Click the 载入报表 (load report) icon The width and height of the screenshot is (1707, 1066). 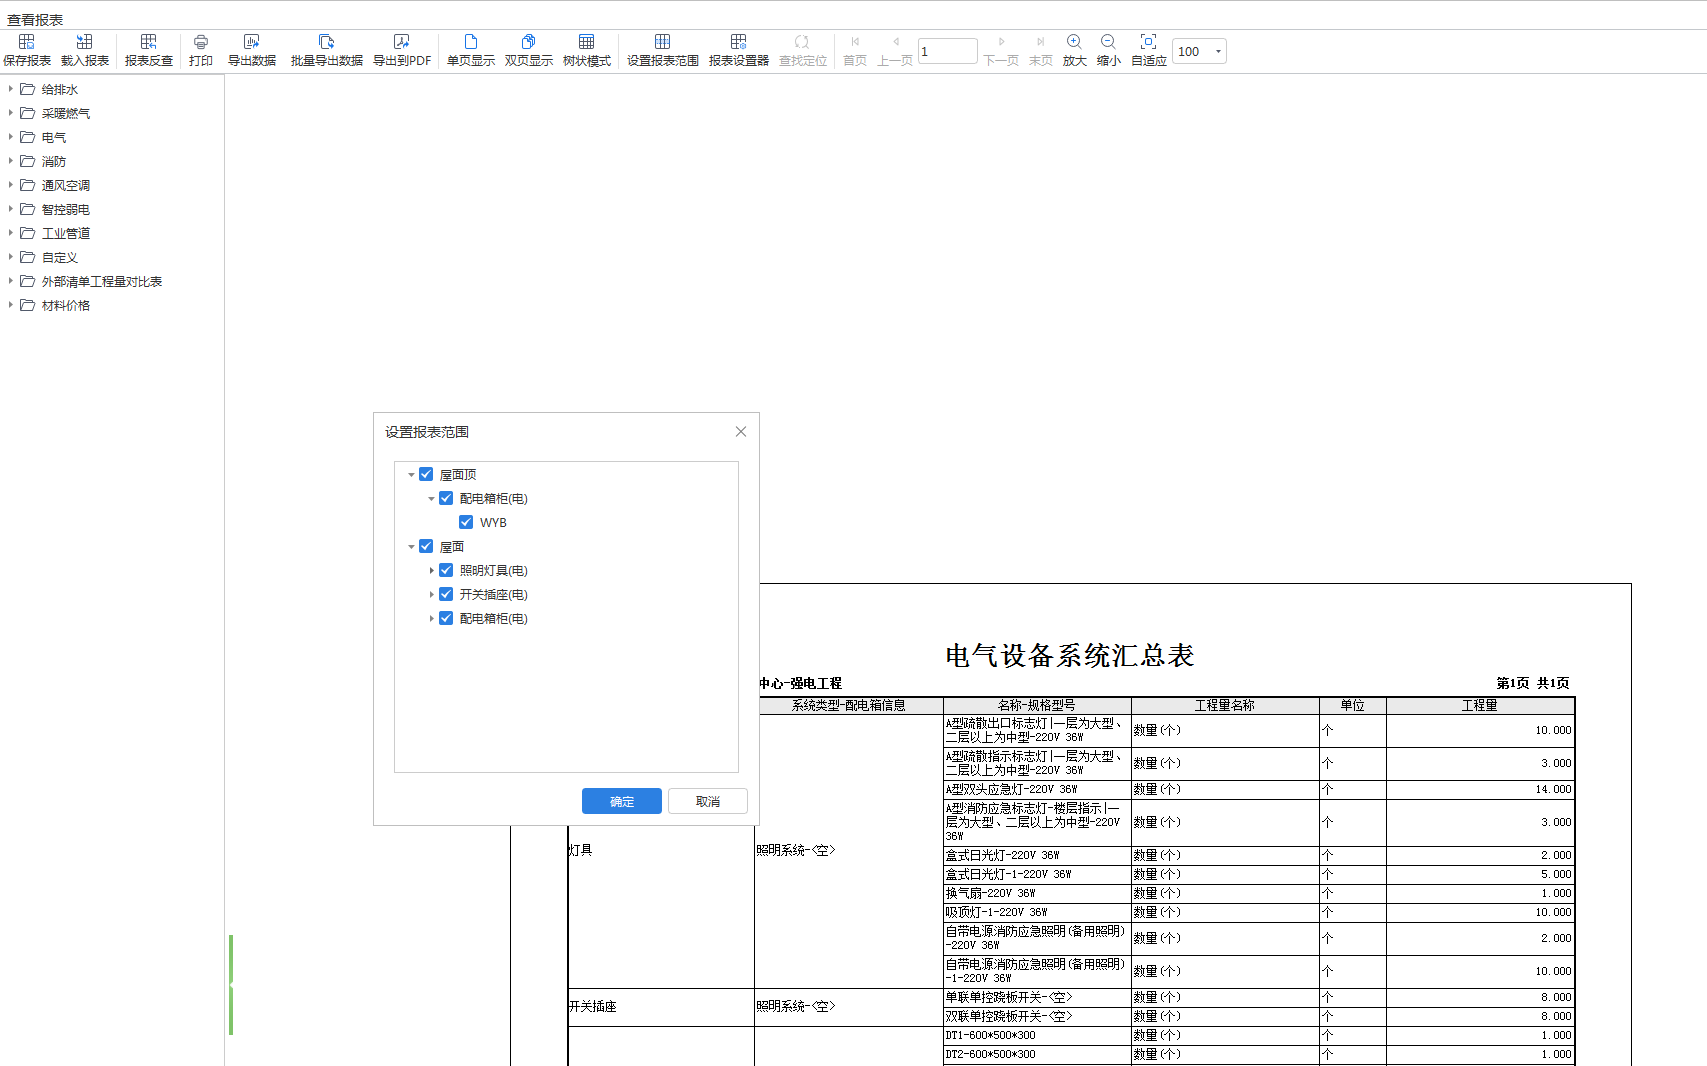(x=85, y=42)
